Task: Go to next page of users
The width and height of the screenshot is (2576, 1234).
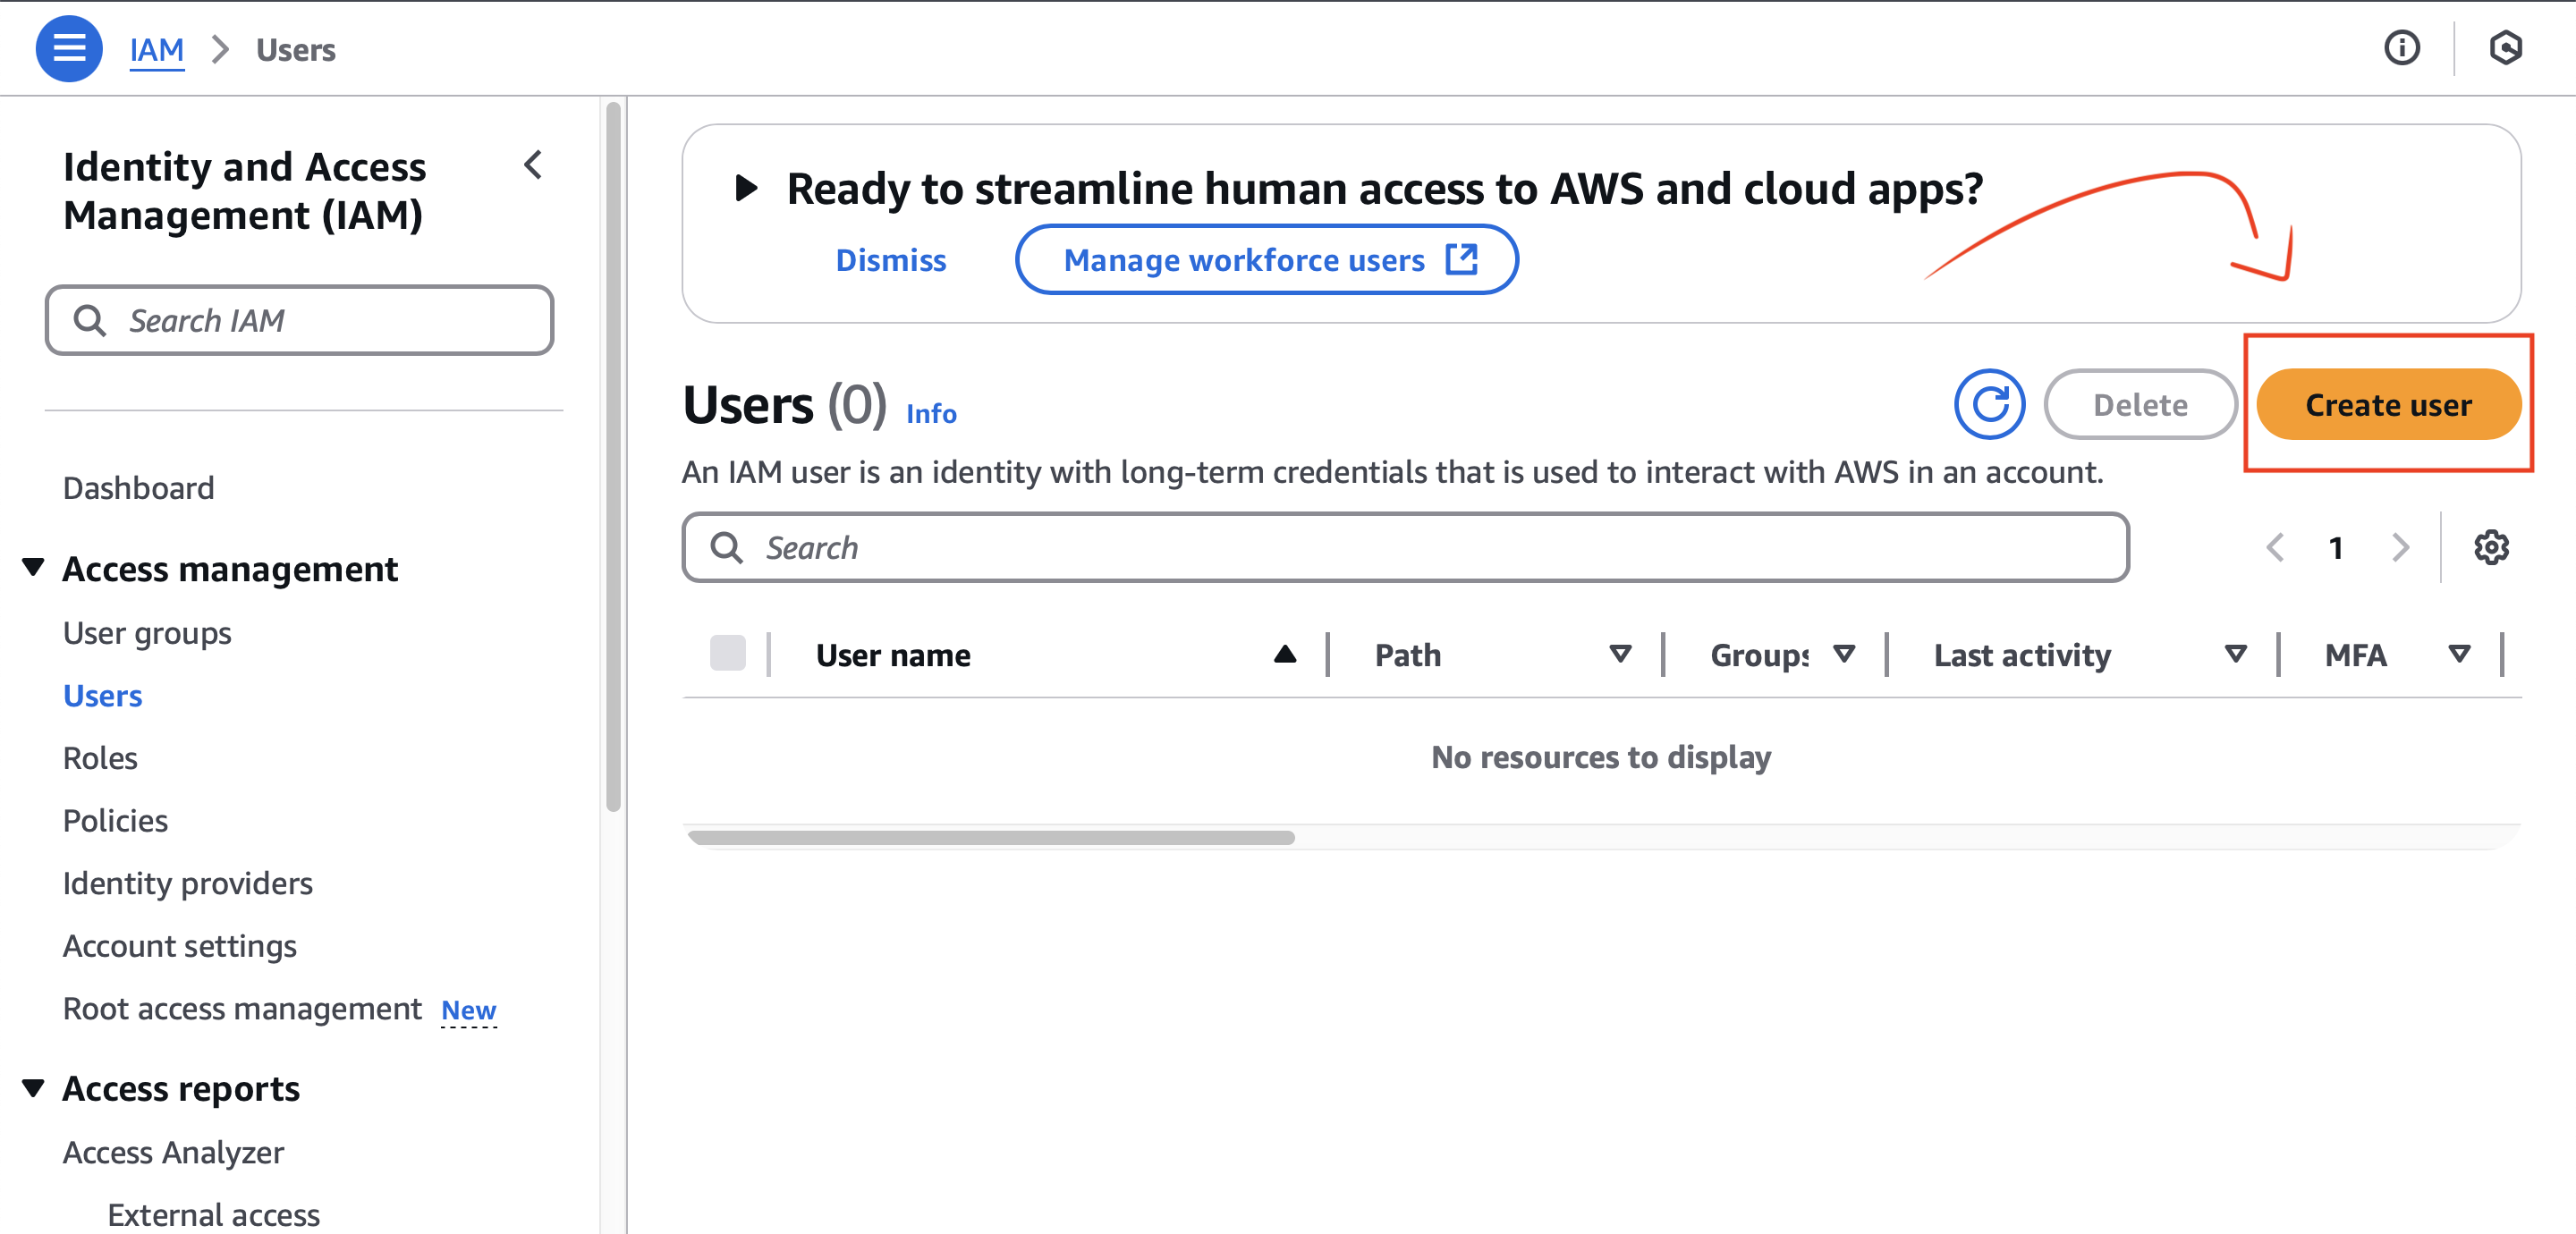Action: [x=2400, y=548]
